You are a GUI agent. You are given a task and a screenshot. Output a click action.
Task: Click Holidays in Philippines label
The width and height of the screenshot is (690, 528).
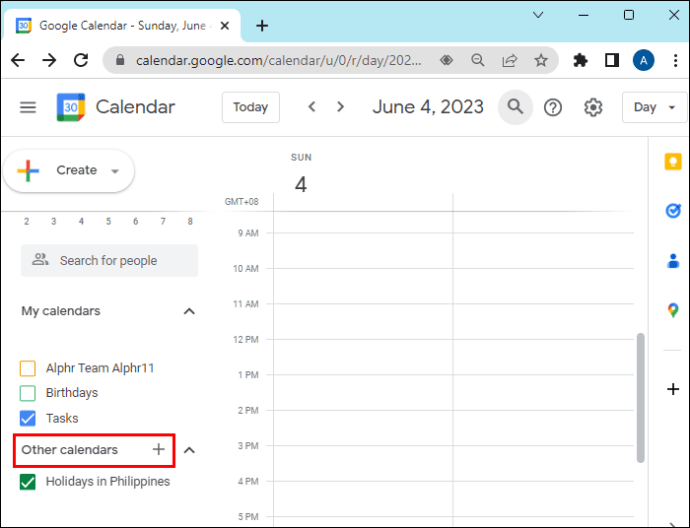coord(108,481)
